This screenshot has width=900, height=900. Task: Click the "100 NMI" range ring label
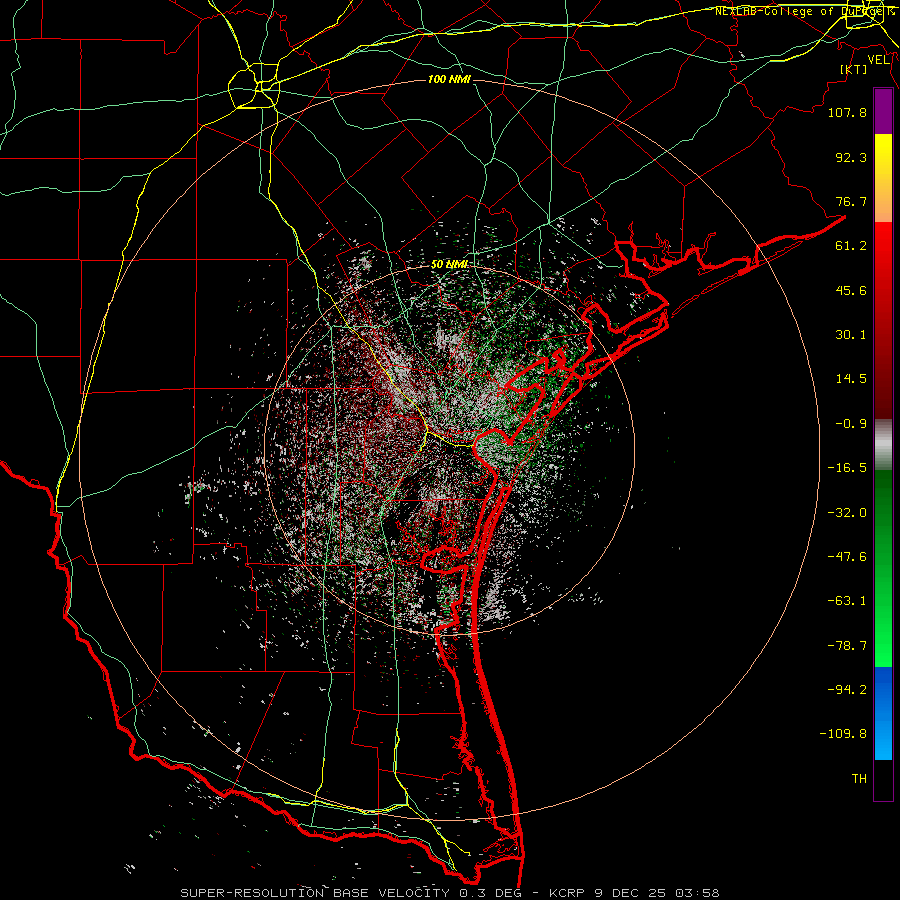[449, 79]
